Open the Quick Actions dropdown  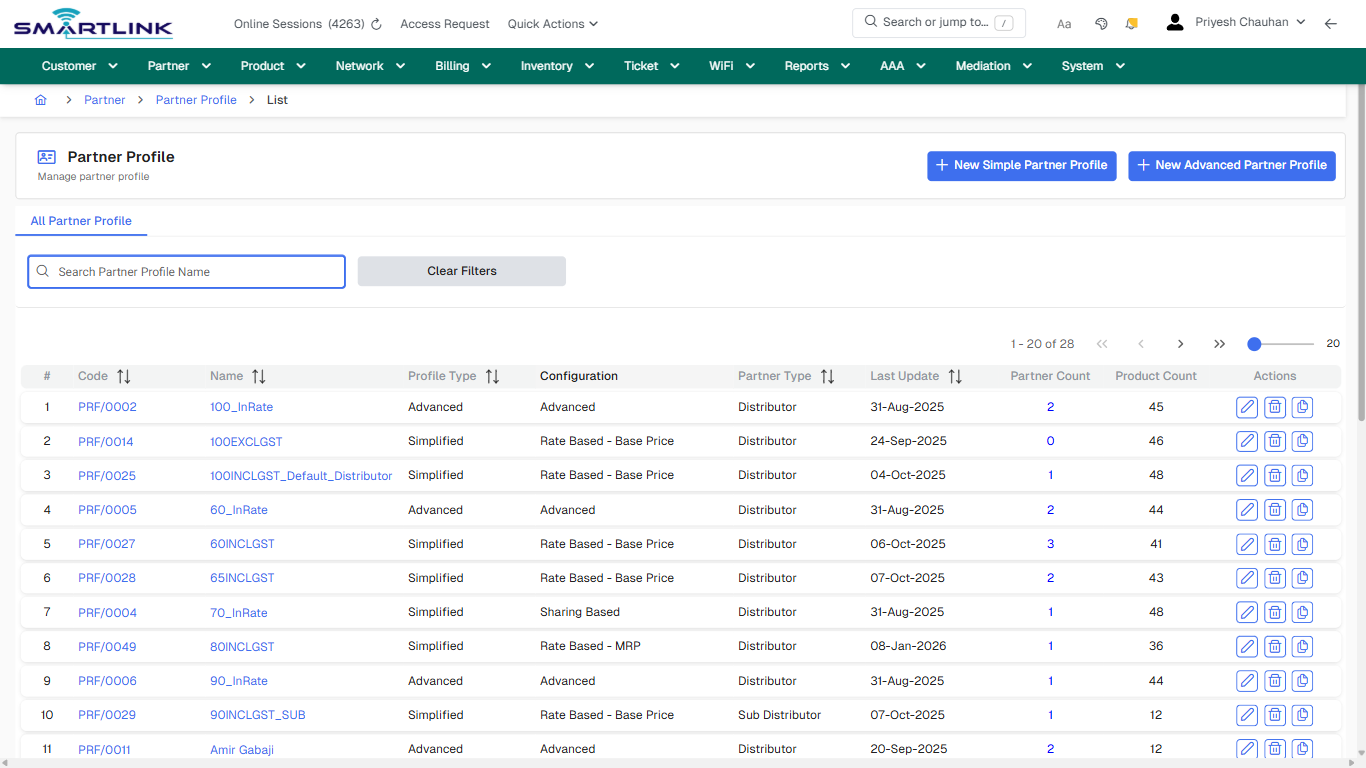pyautogui.click(x=552, y=23)
